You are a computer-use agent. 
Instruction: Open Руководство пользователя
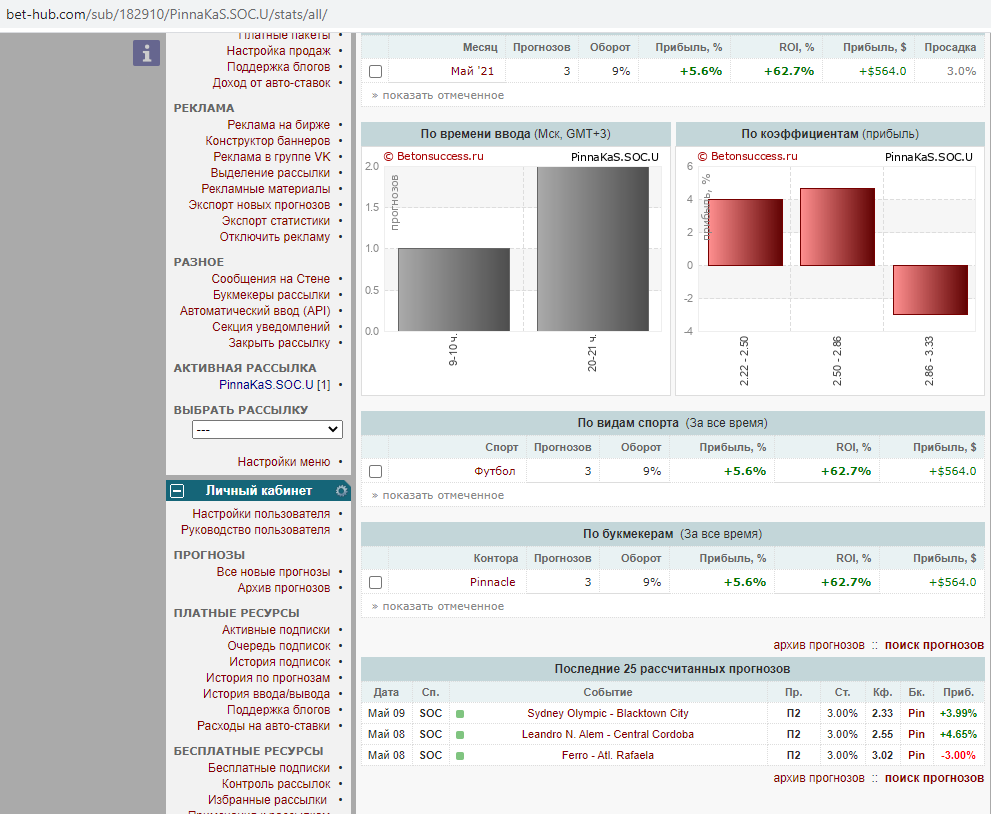[255, 530]
